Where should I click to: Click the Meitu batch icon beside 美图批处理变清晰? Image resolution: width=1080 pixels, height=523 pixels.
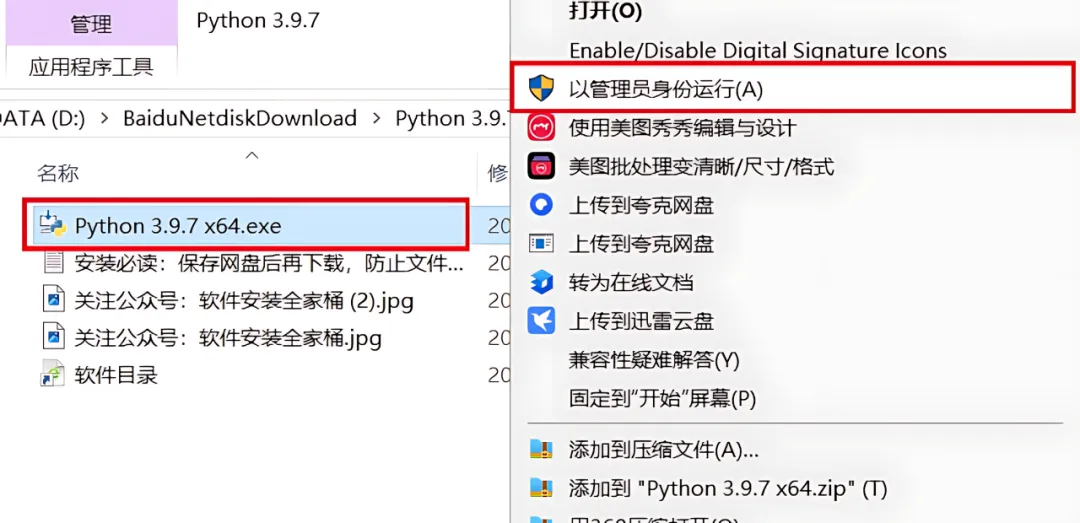[541, 166]
